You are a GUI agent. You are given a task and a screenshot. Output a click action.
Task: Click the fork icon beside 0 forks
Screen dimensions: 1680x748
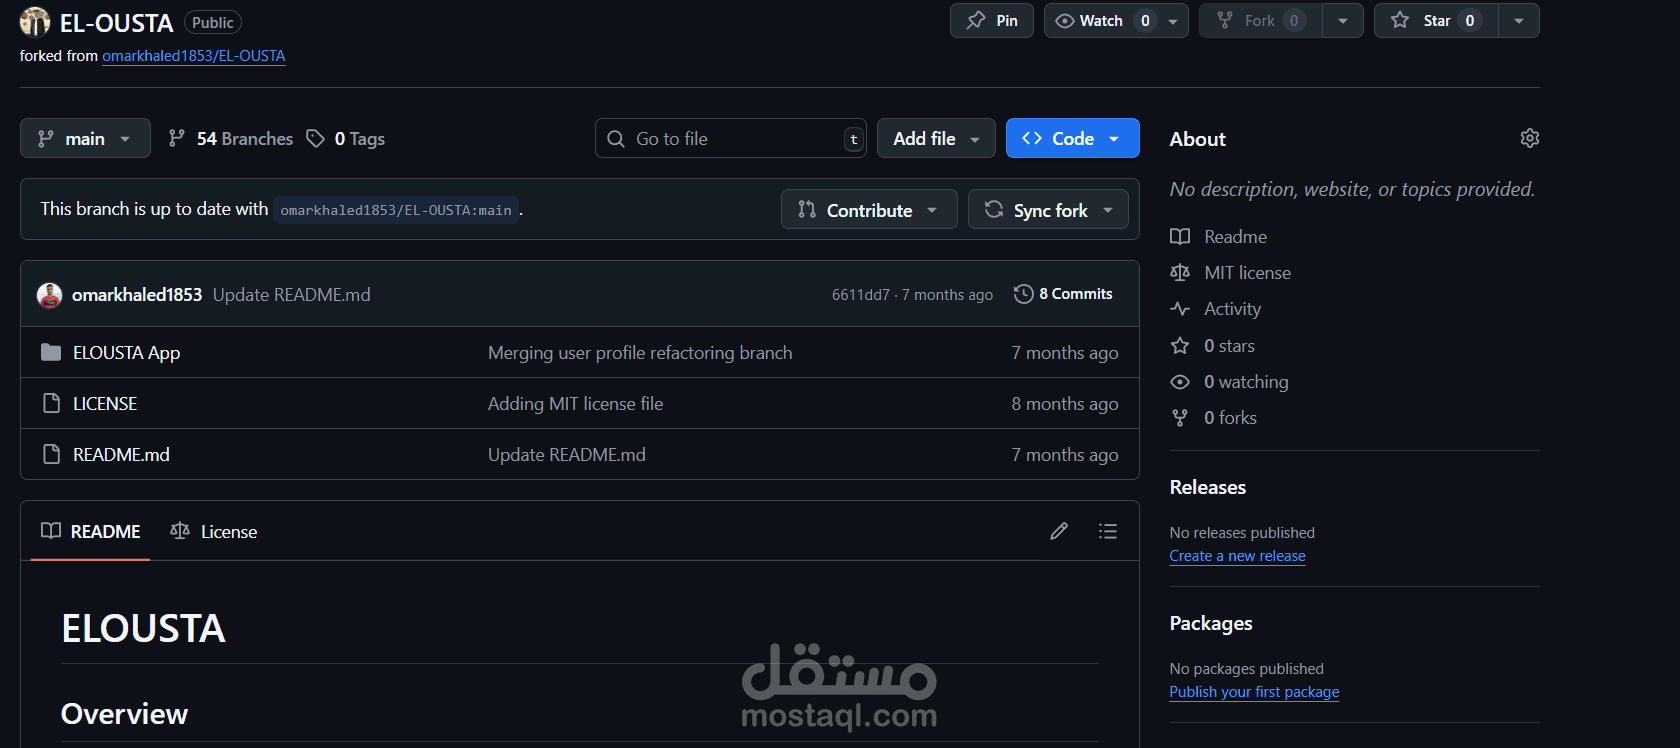[1180, 418]
